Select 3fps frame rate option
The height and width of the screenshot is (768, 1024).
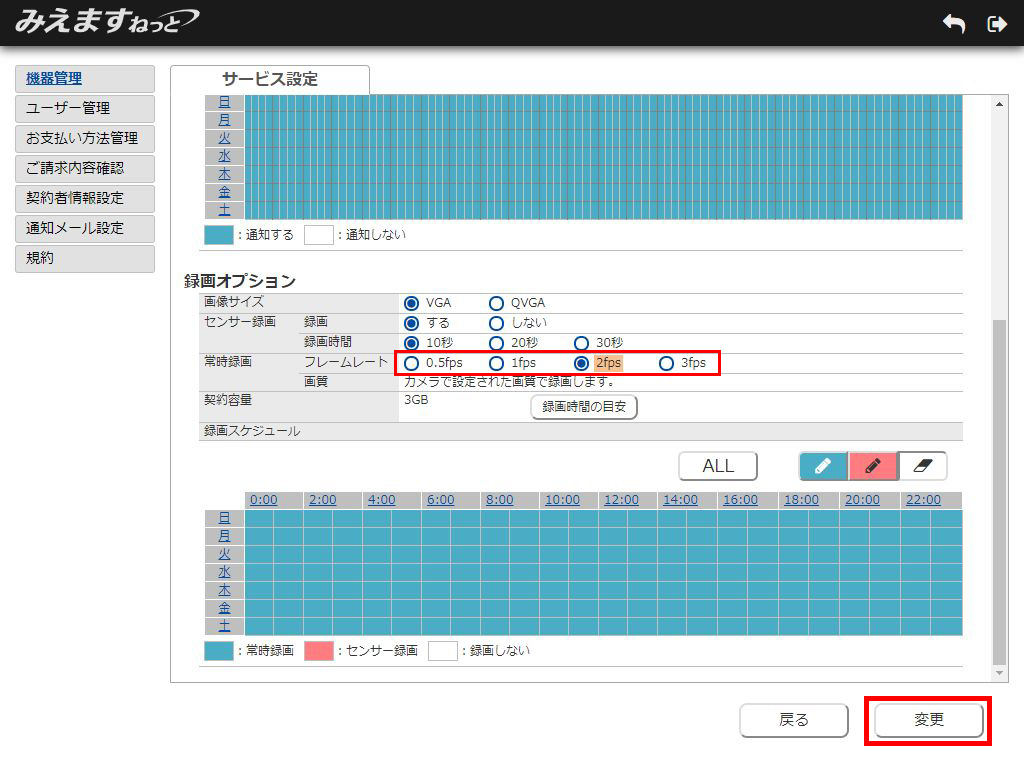(x=666, y=363)
